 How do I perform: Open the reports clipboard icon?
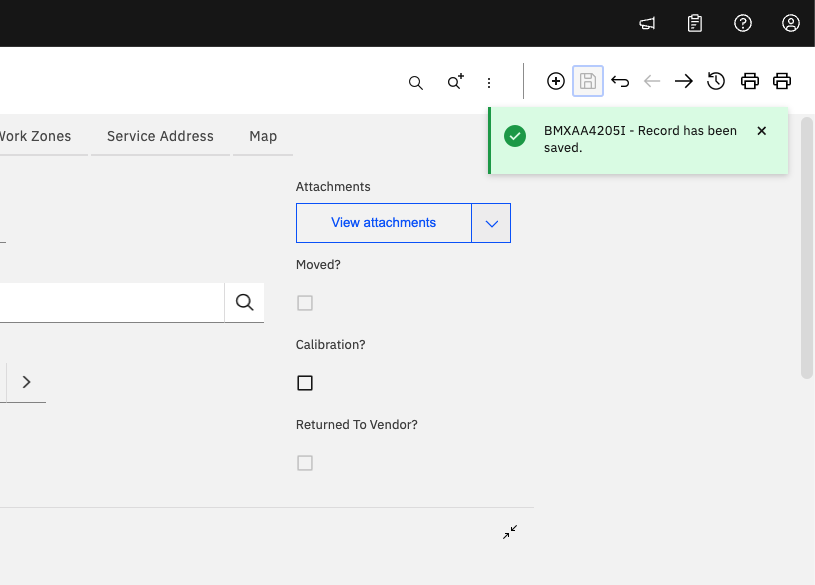click(695, 23)
